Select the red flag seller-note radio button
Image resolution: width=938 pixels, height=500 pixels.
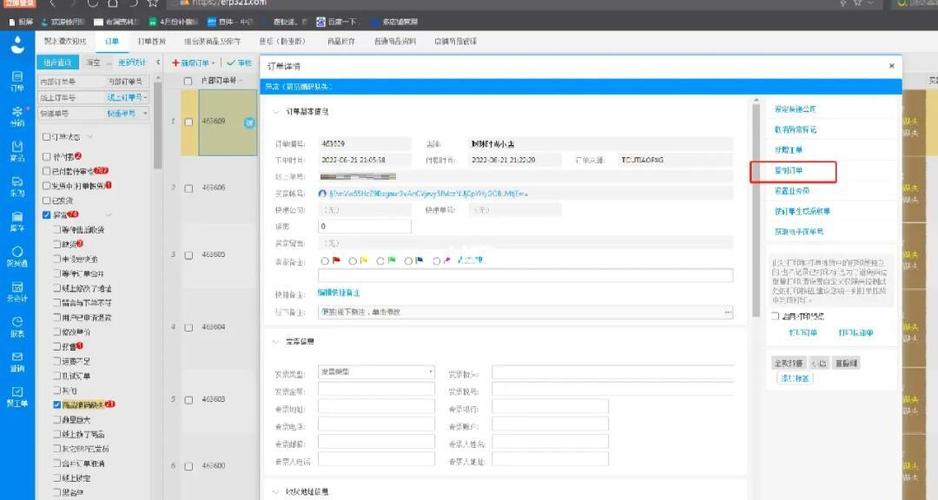(325, 261)
